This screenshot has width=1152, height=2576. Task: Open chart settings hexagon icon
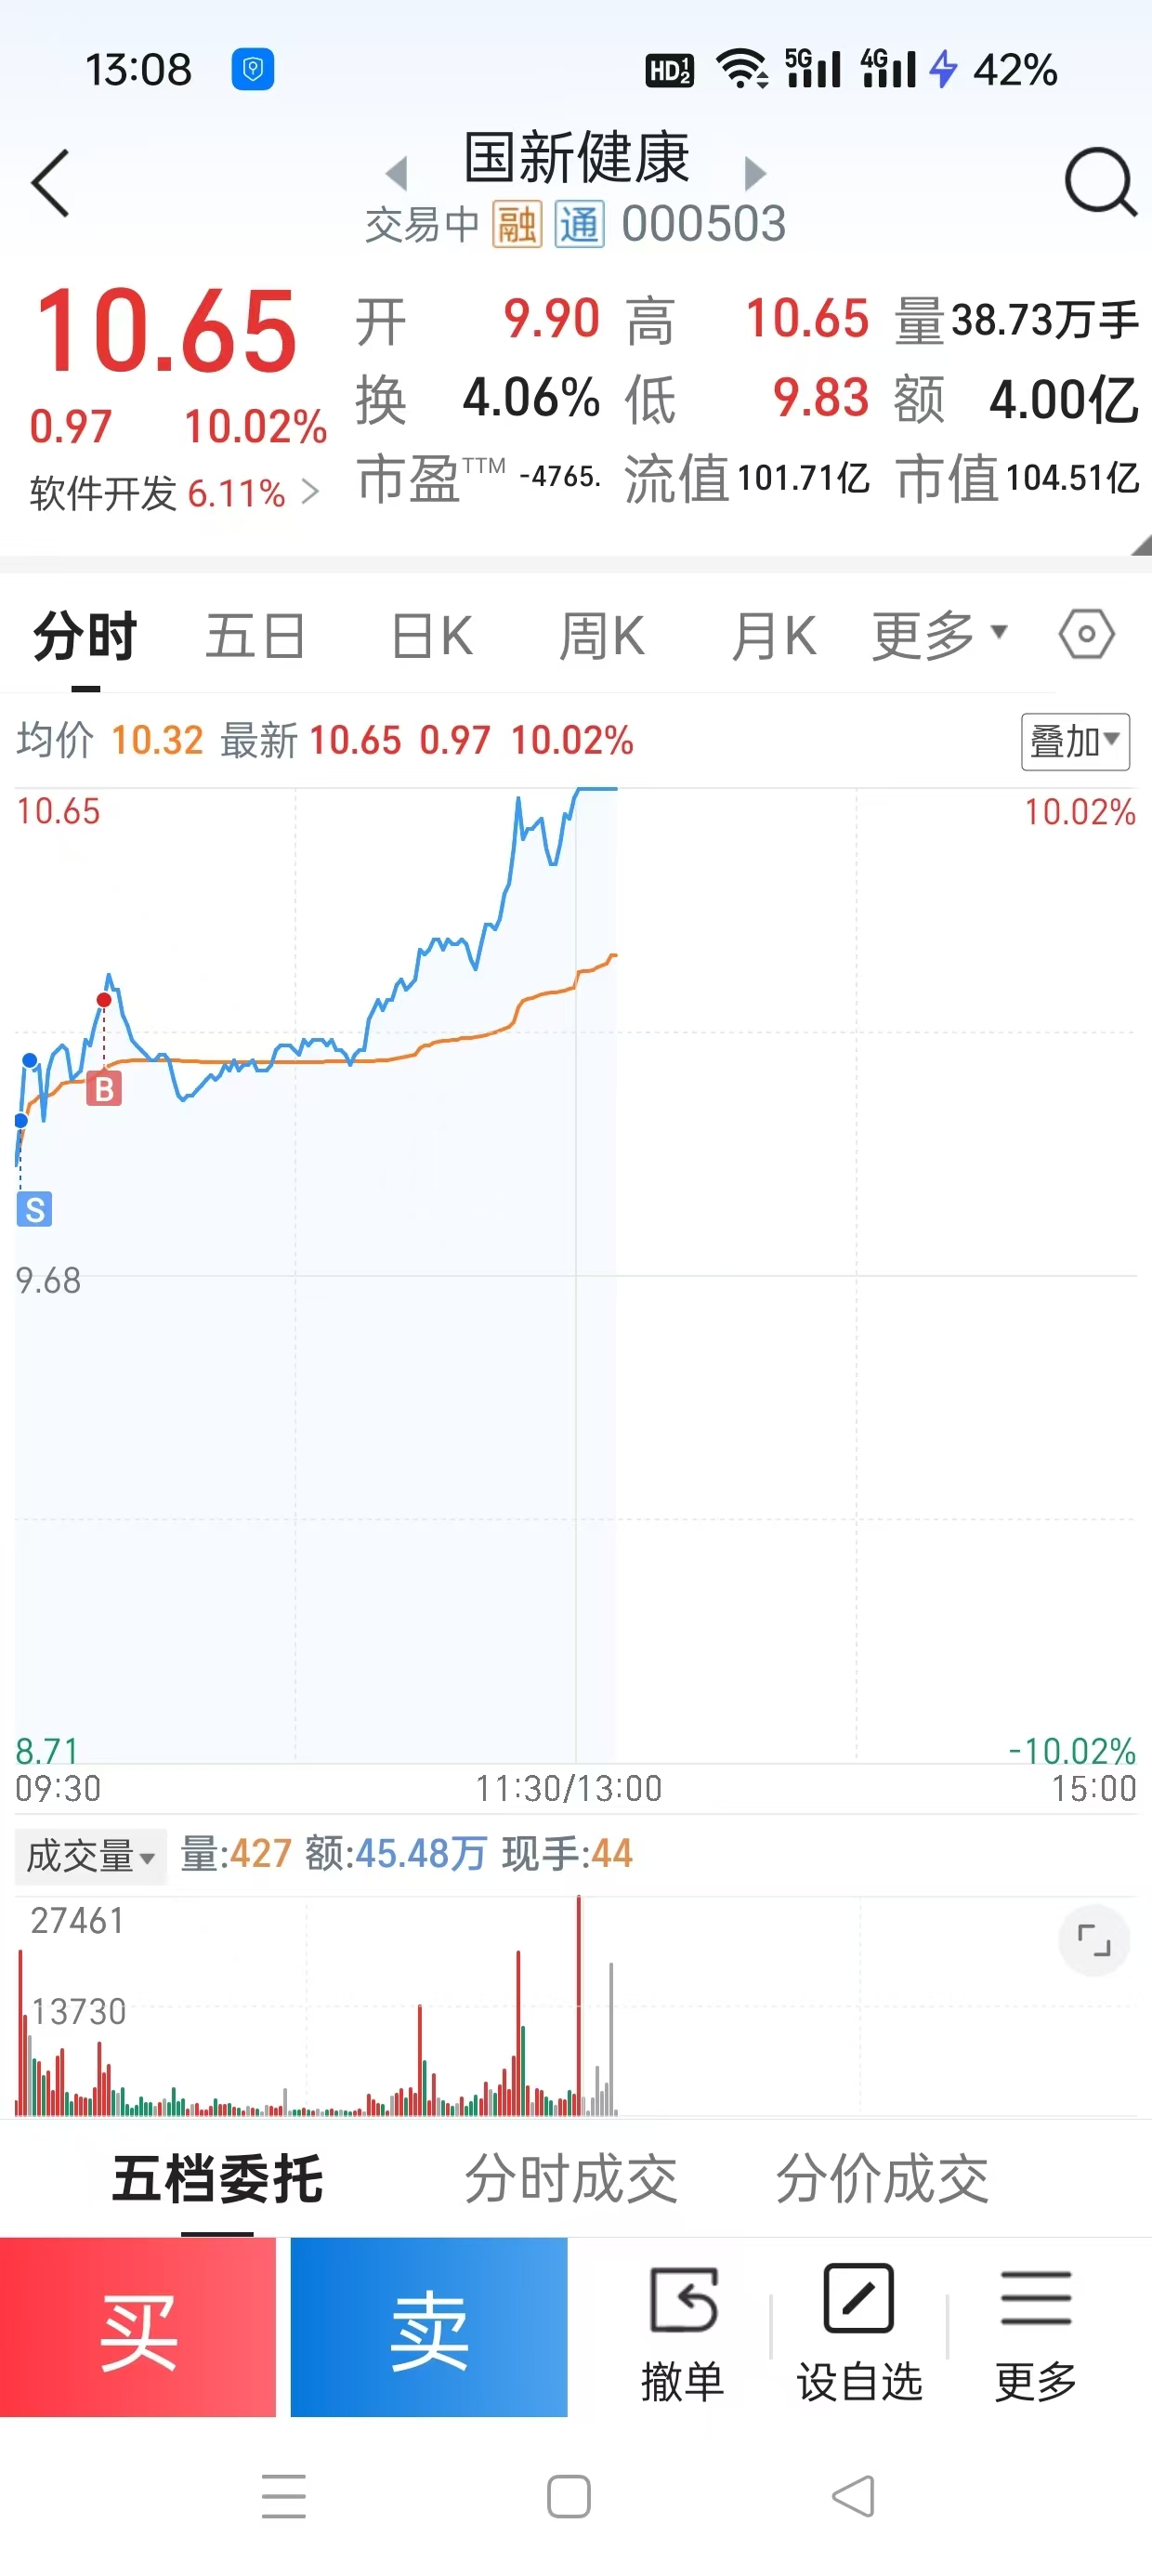tap(1086, 635)
